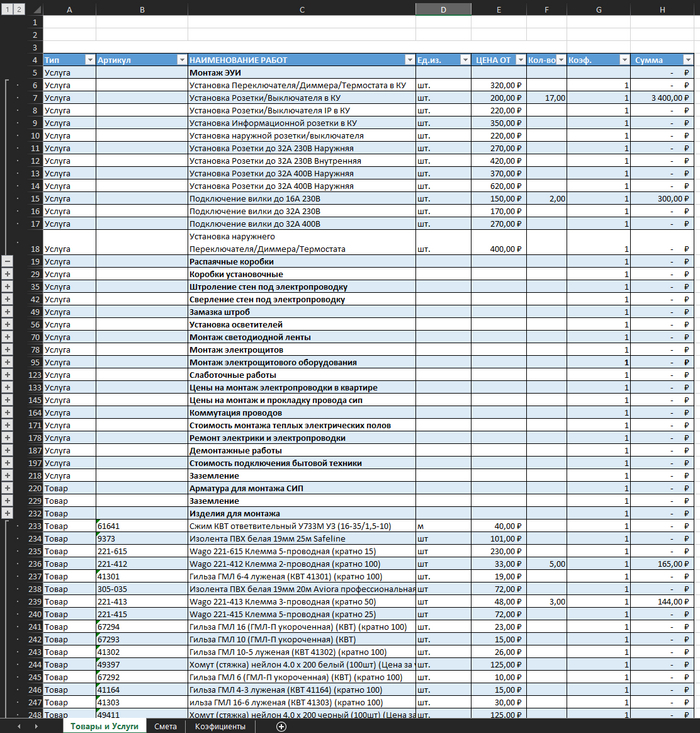Select price cell 230,00 ₽
Viewport: 700px width, 733px height.
tap(499, 552)
